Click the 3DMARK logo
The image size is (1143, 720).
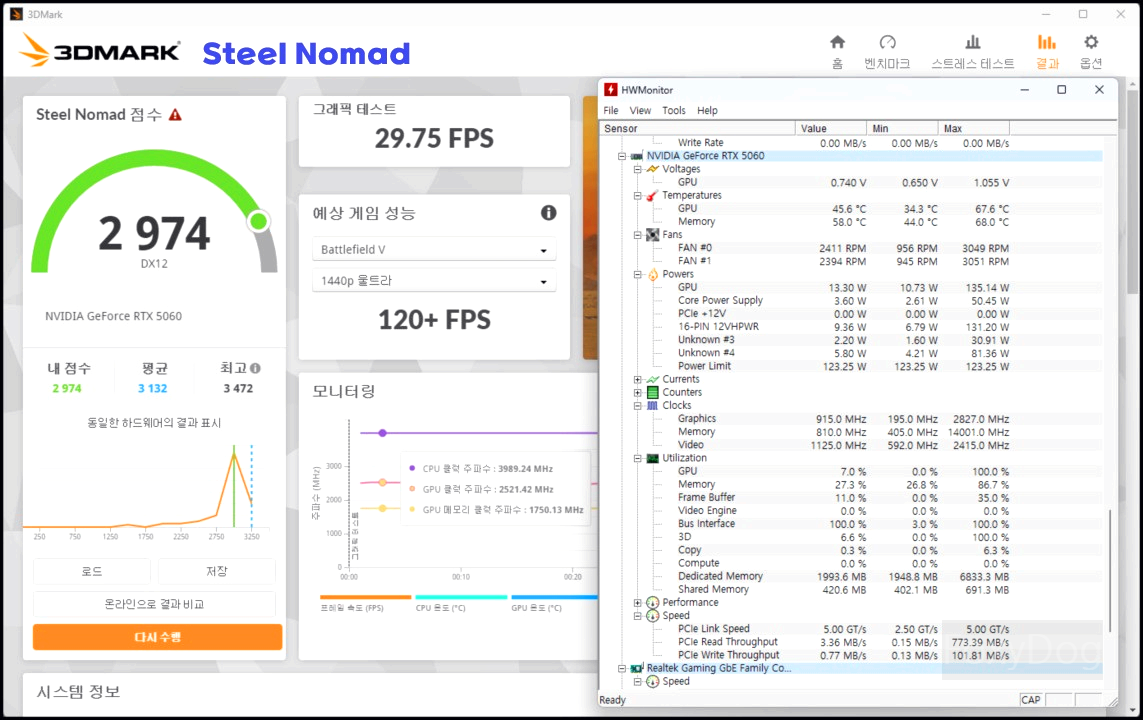coord(99,52)
